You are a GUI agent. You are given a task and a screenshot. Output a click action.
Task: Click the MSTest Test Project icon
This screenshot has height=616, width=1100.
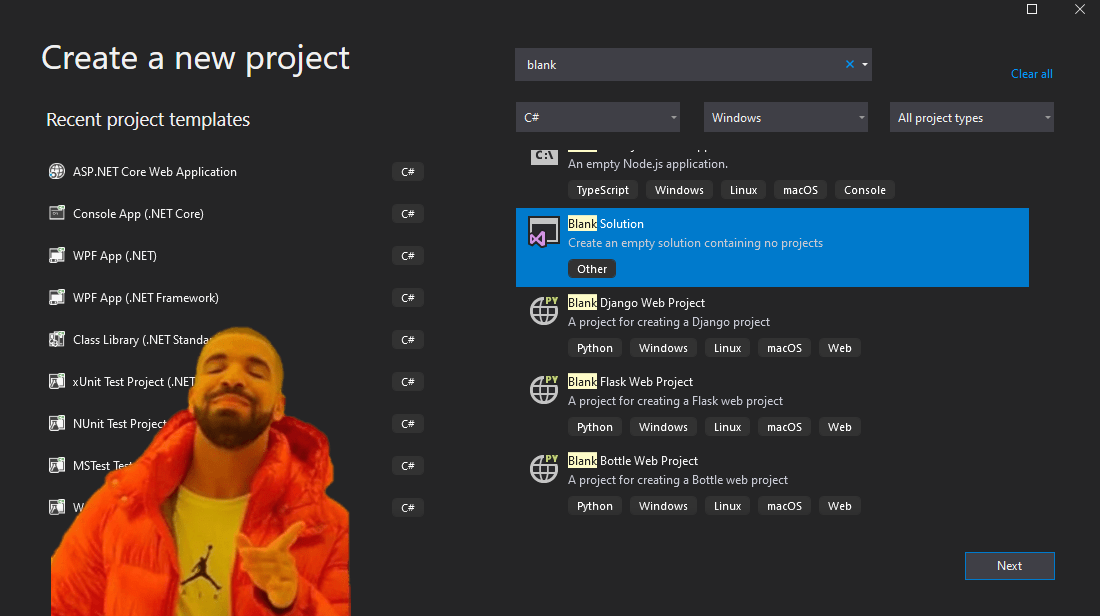[57, 465]
